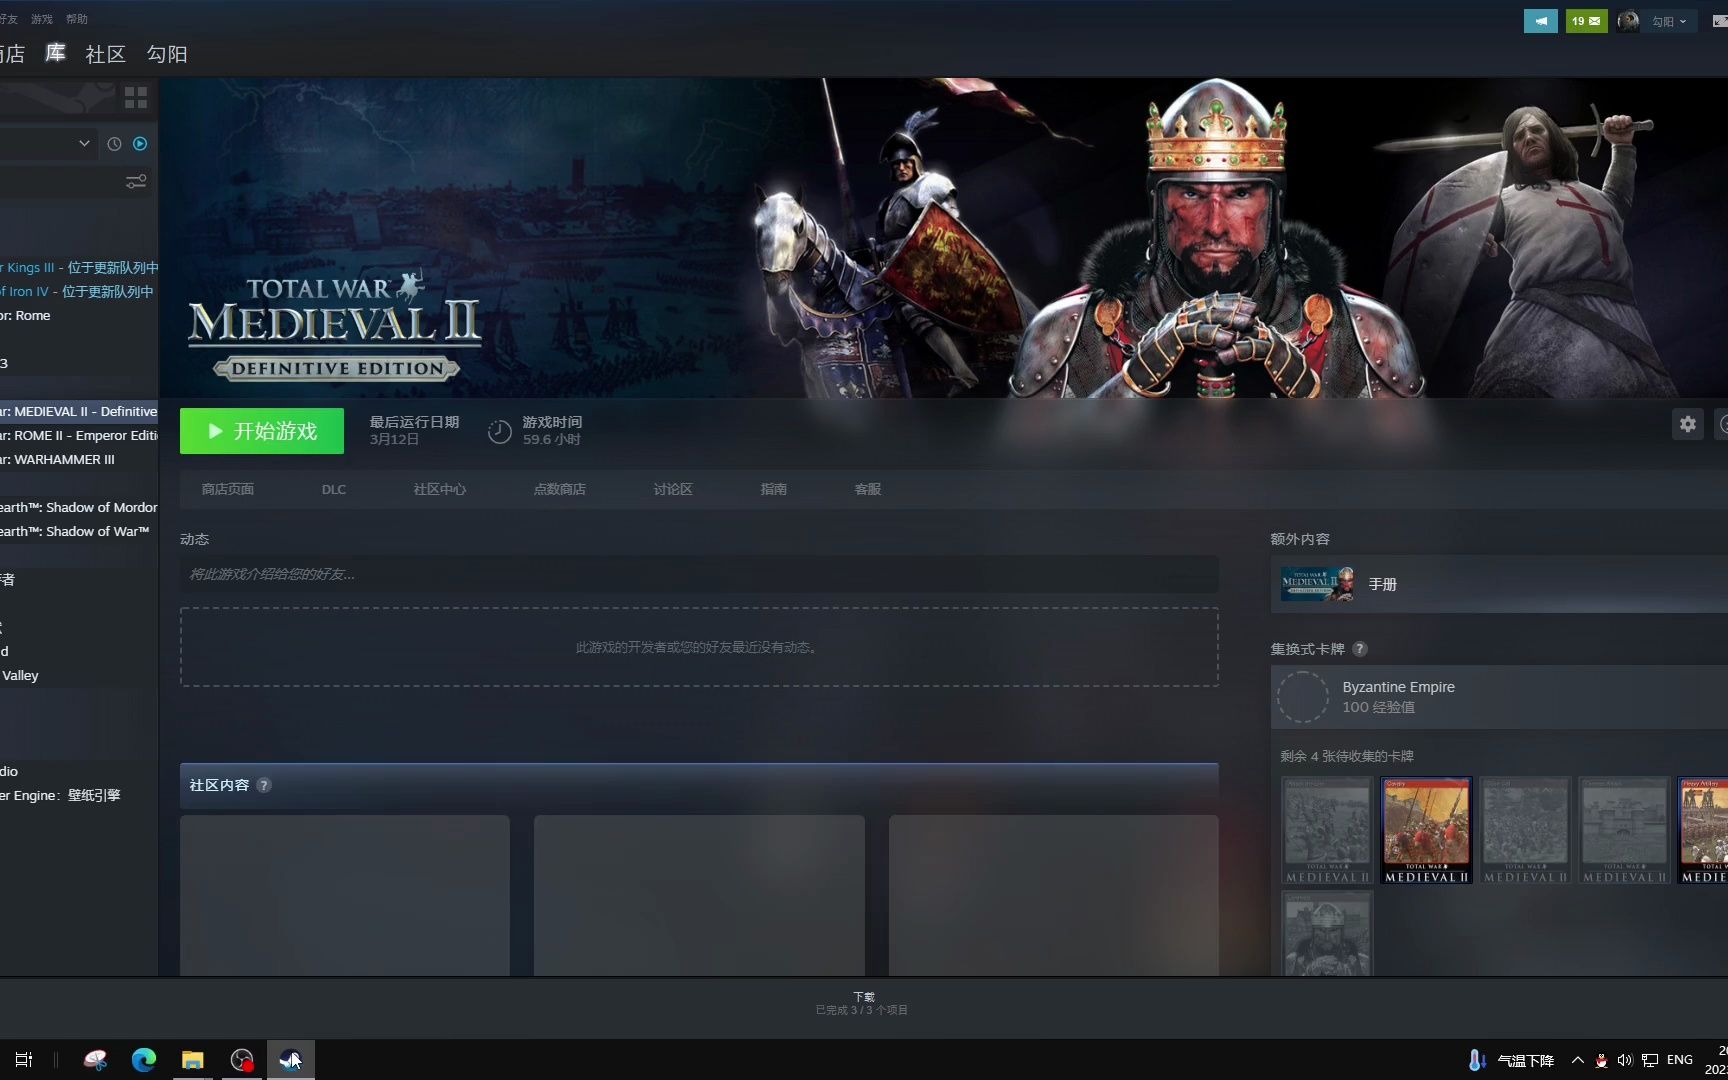Screen dimensions: 1728x1080
Task: Select Shadow of Mordor in library list
Action: pyautogui.click(x=79, y=508)
